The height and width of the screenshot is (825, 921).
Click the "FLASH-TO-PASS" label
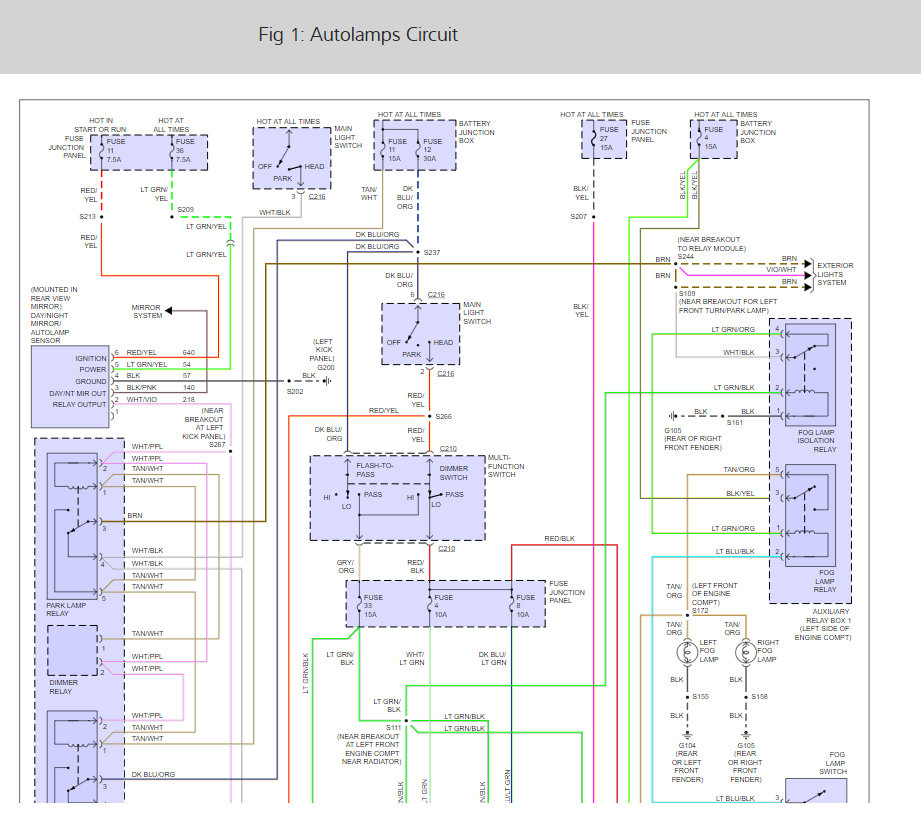pos(374,470)
